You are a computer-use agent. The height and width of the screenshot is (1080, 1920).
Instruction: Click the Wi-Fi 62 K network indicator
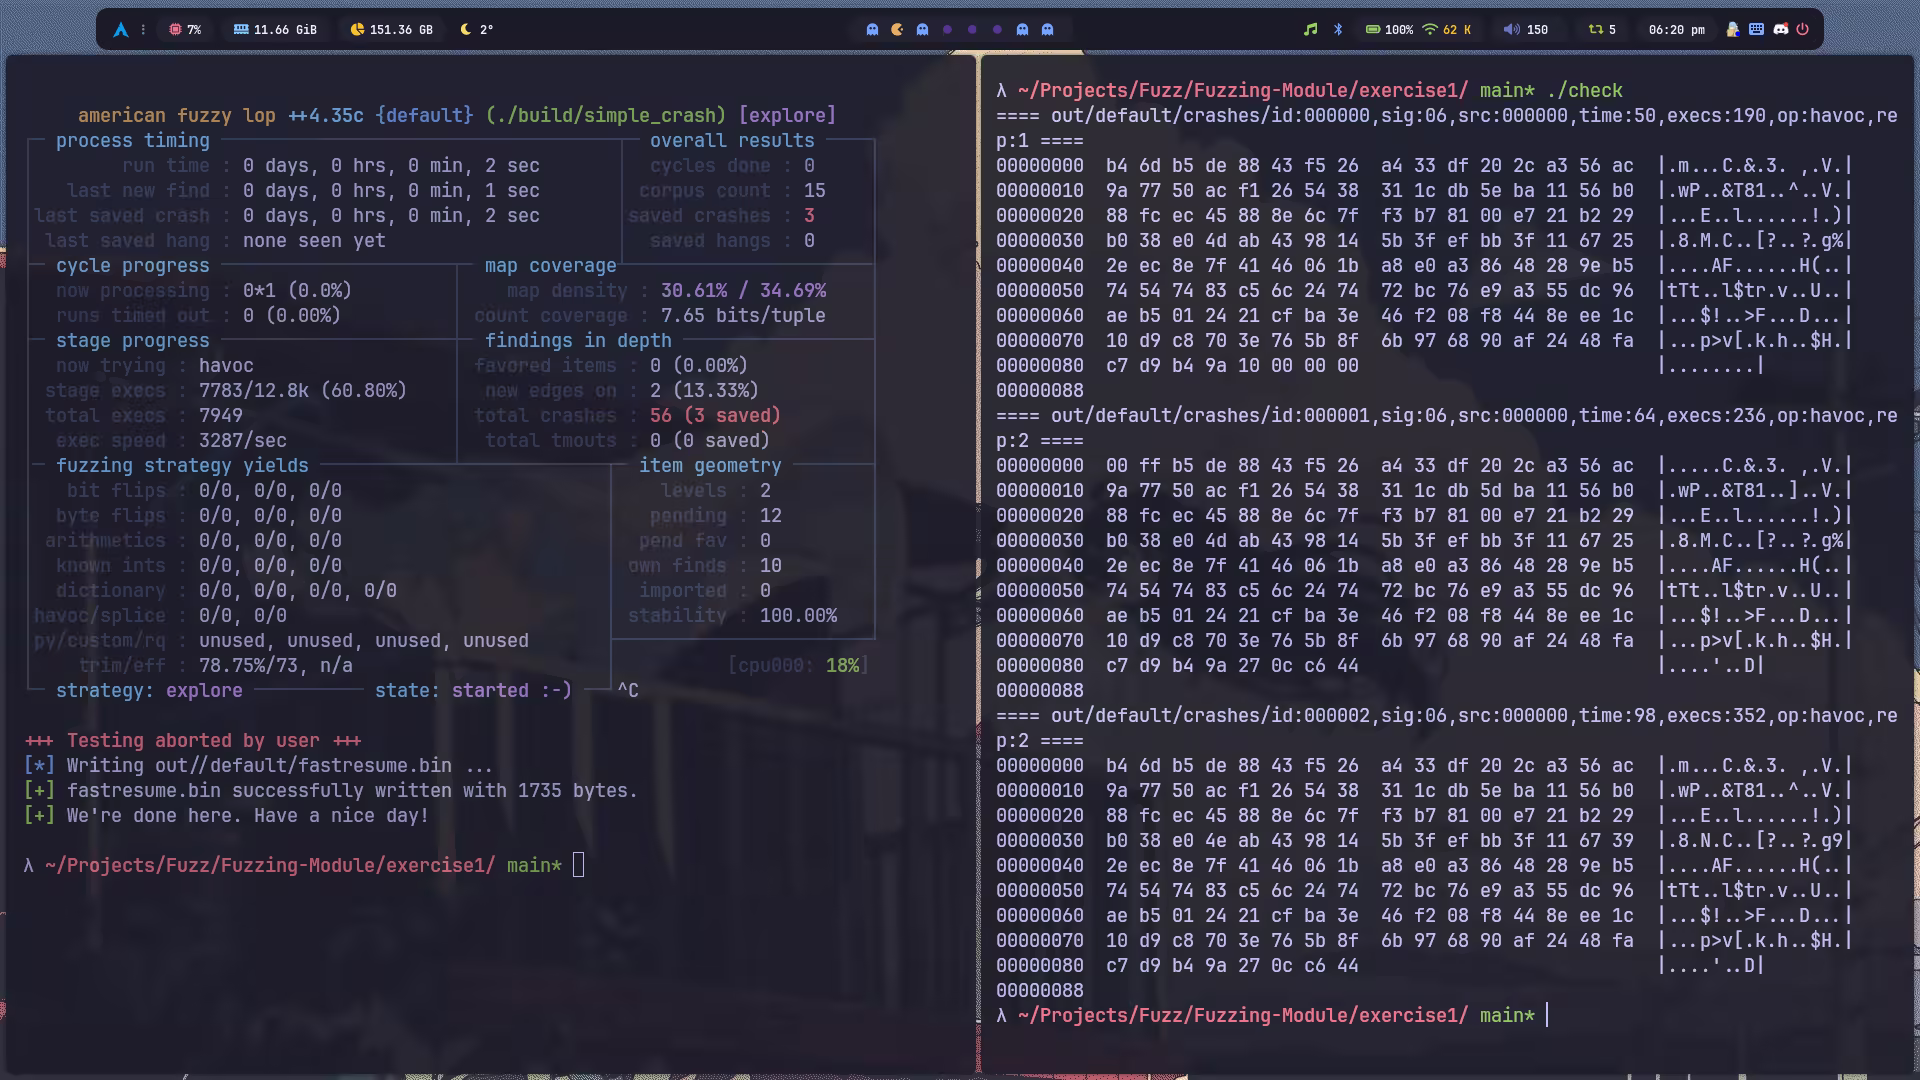click(1446, 30)
